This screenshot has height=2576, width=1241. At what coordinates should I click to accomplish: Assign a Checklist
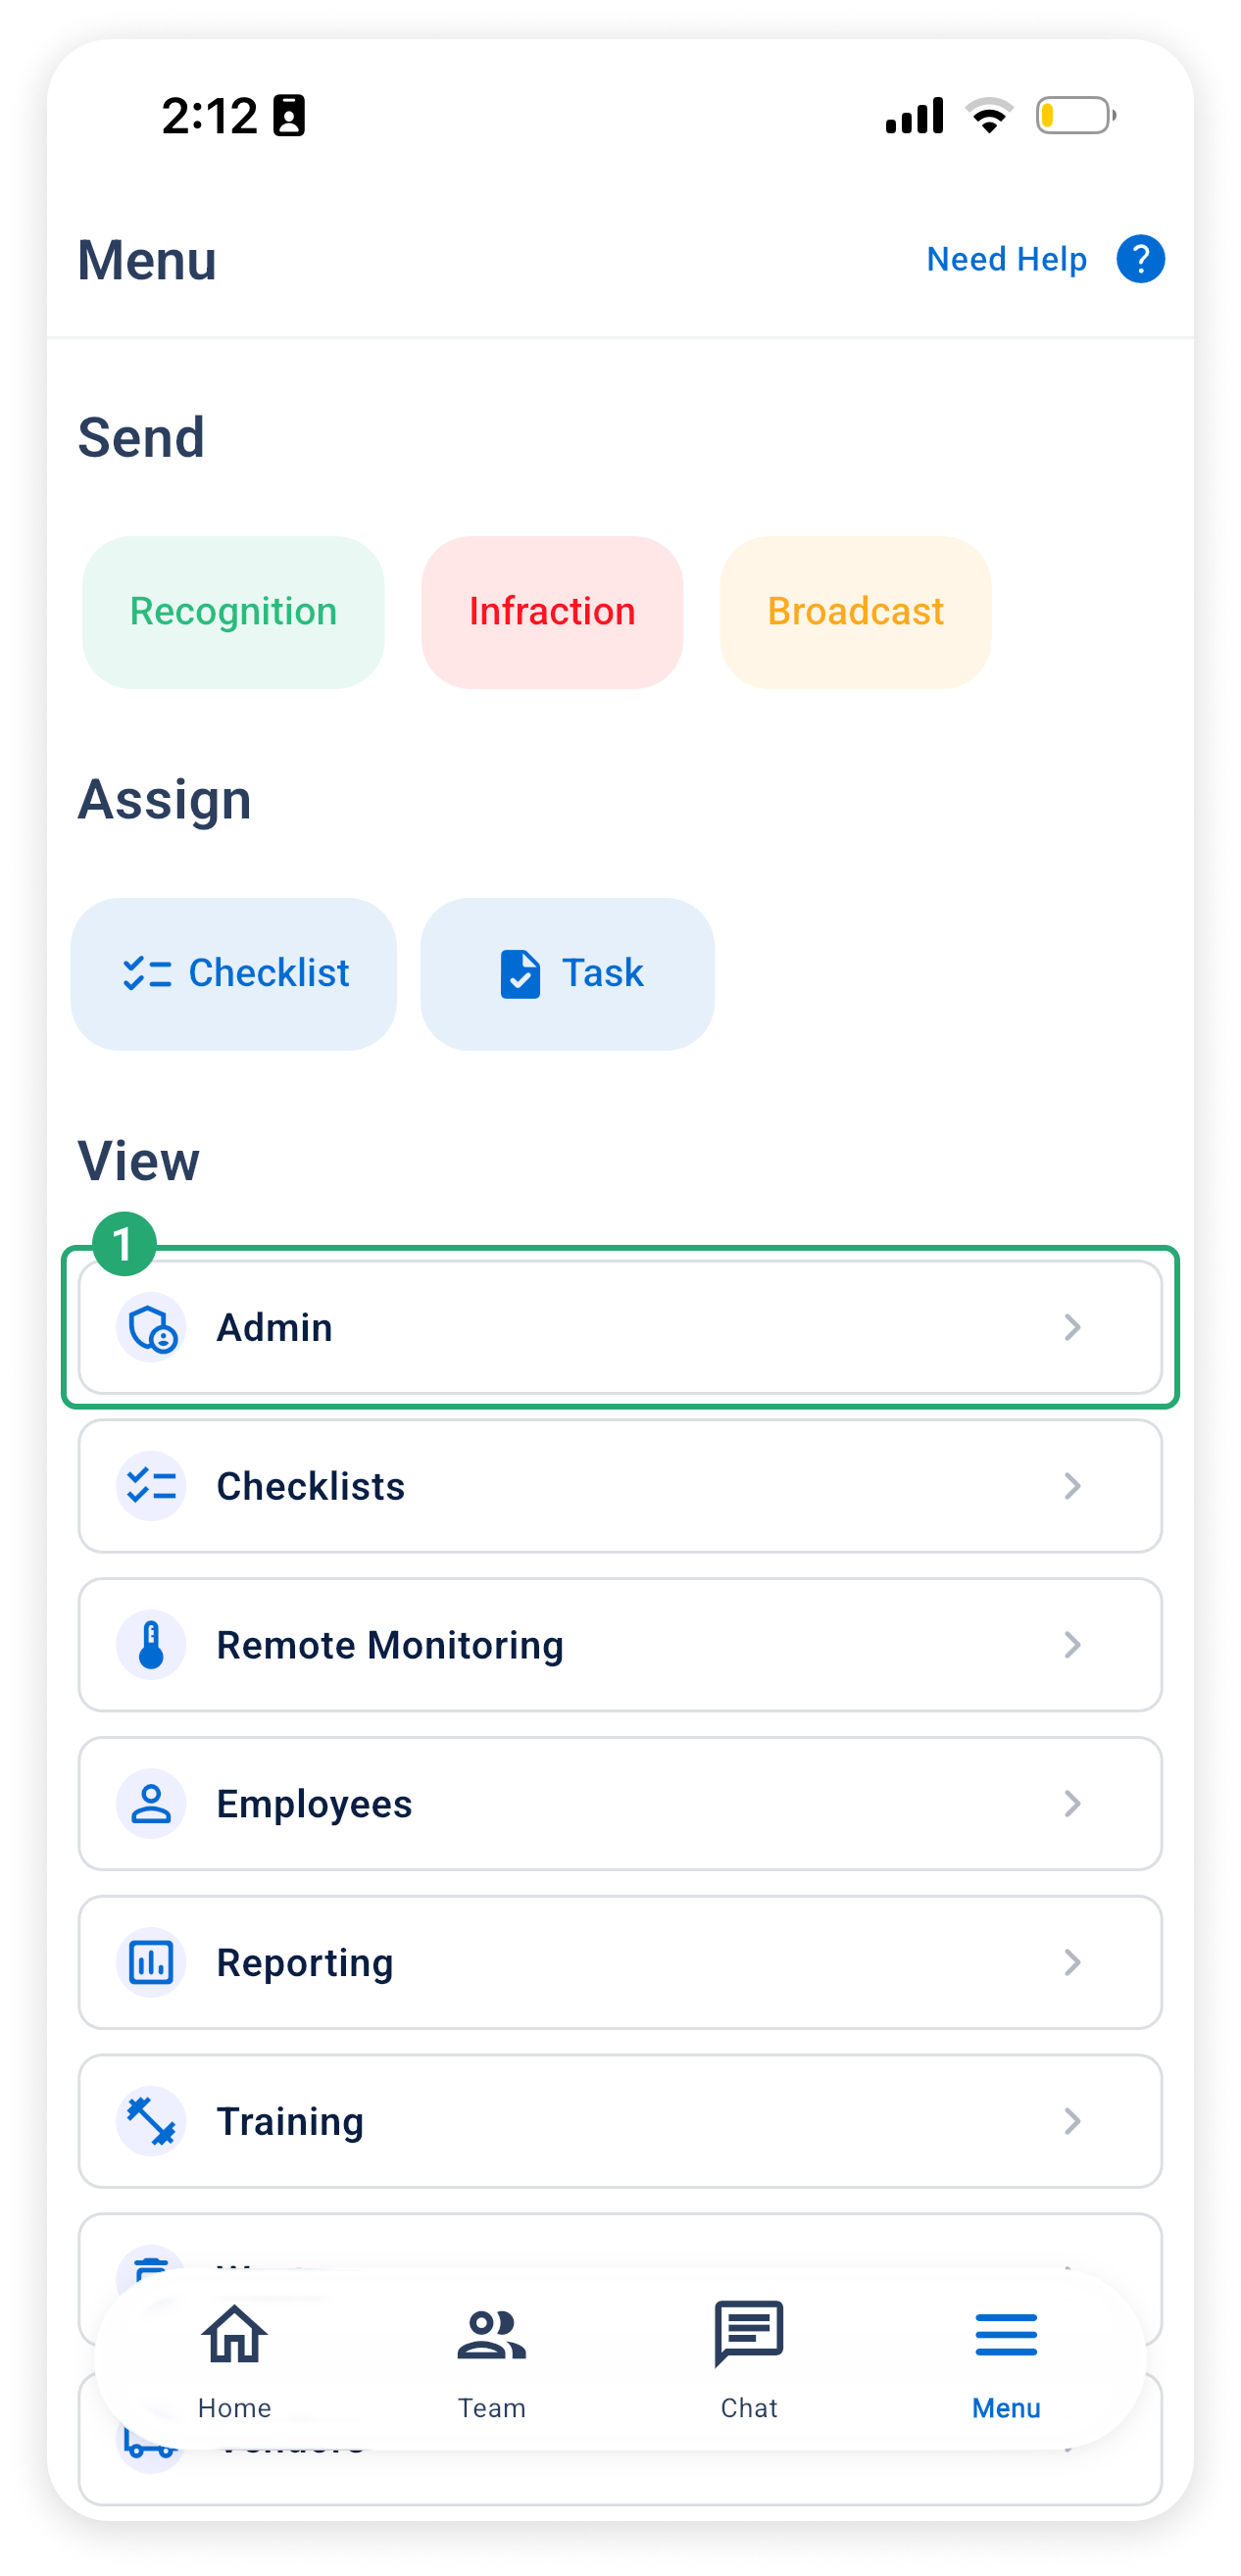[234, 974]
